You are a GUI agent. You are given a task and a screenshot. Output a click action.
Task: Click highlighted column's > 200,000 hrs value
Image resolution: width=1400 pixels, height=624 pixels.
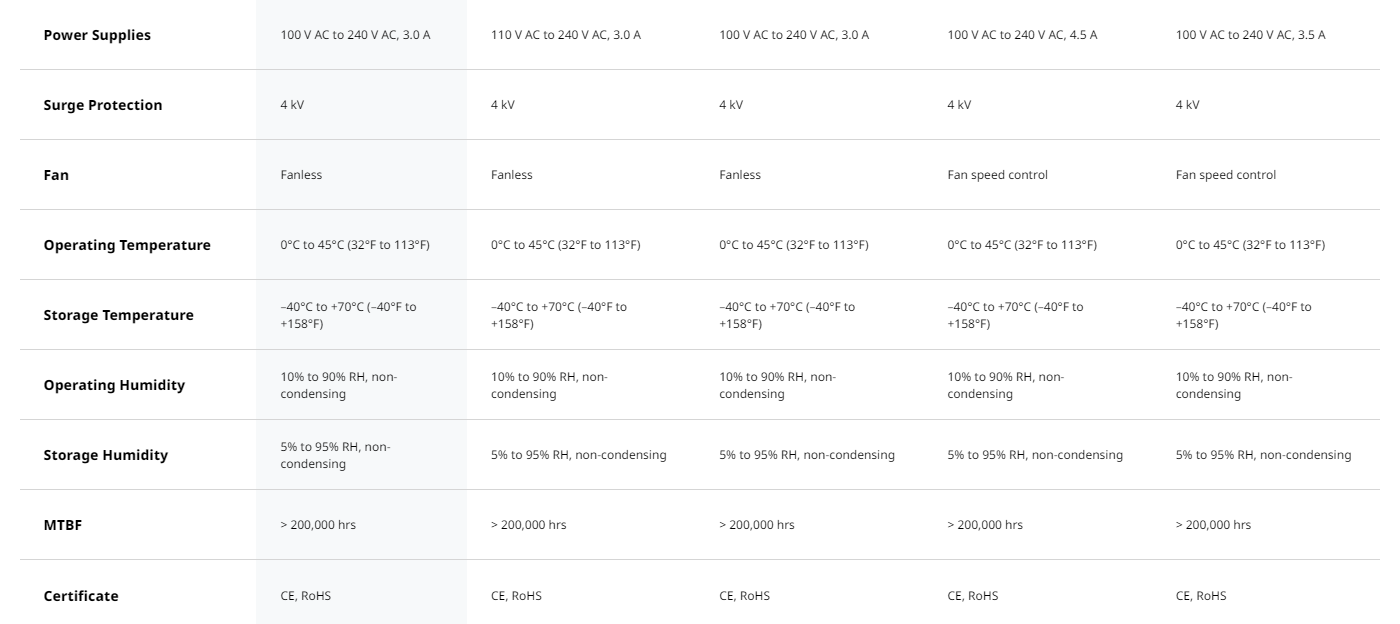(x=318, y=525)
